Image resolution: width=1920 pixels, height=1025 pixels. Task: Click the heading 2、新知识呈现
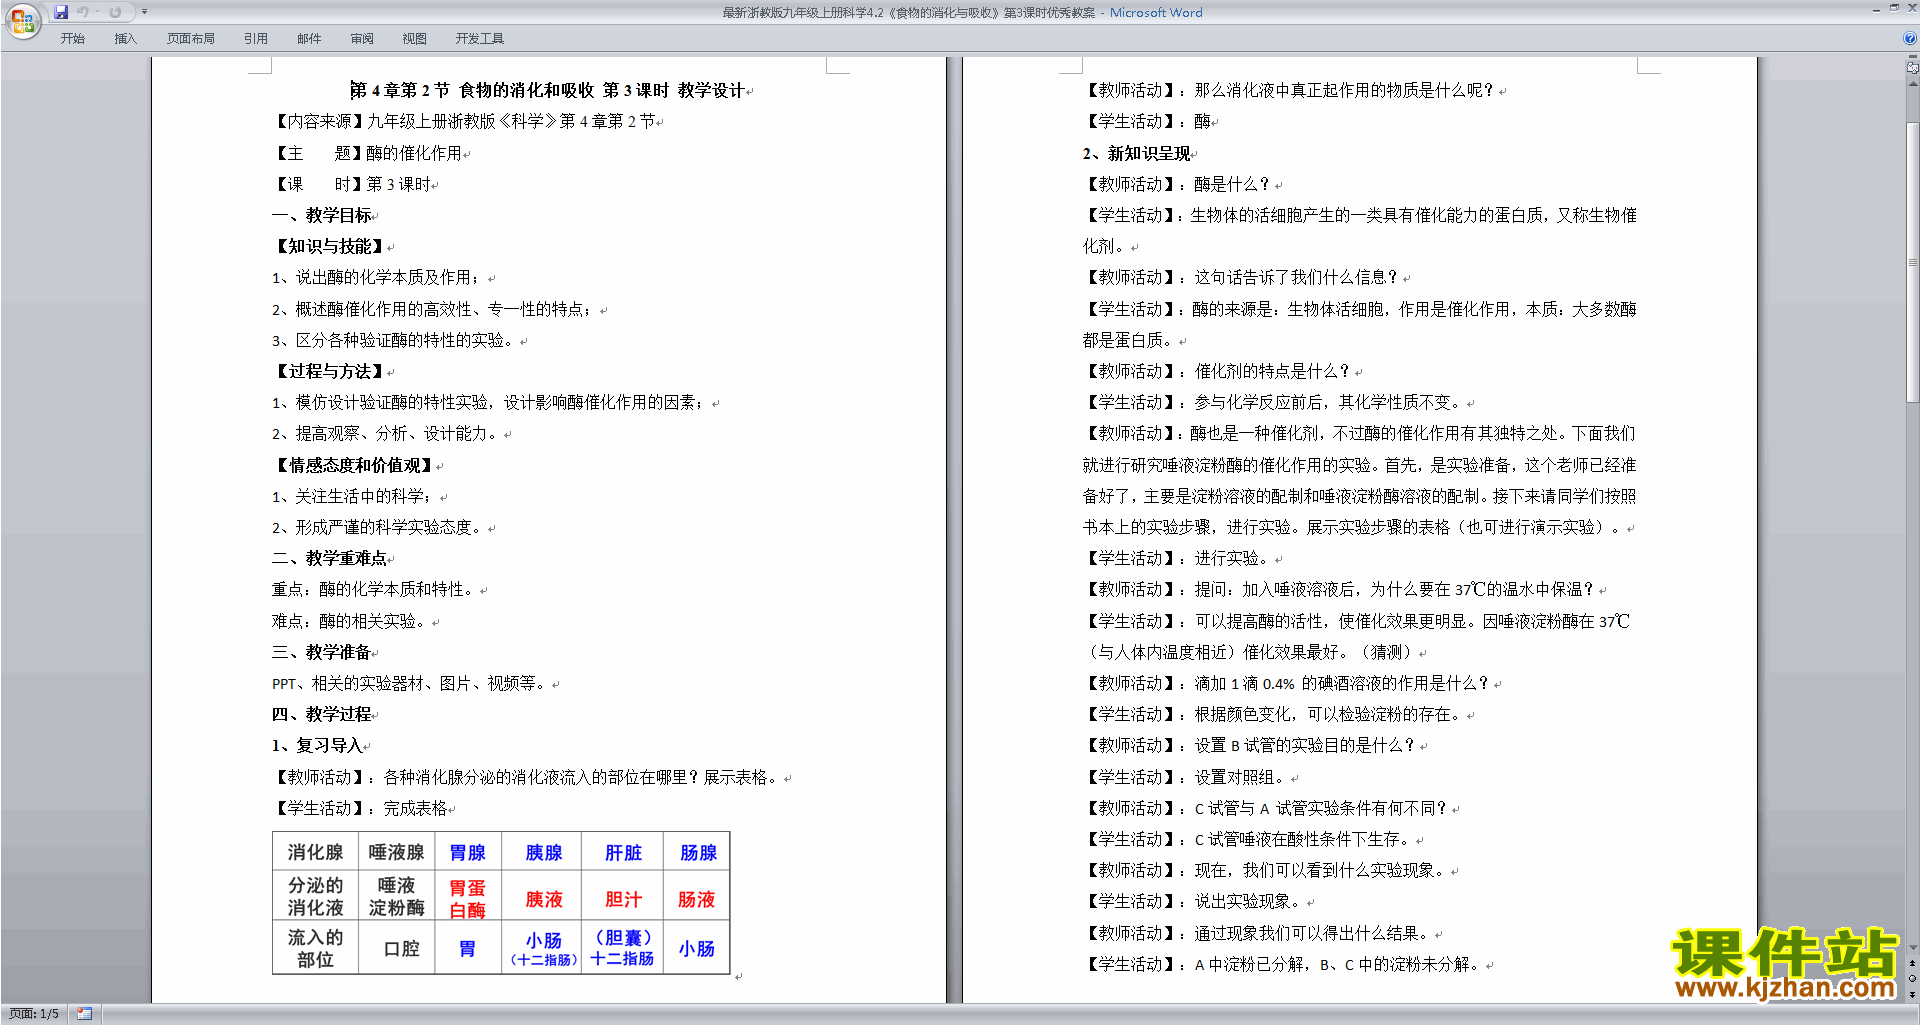[x=1137, y=153]
